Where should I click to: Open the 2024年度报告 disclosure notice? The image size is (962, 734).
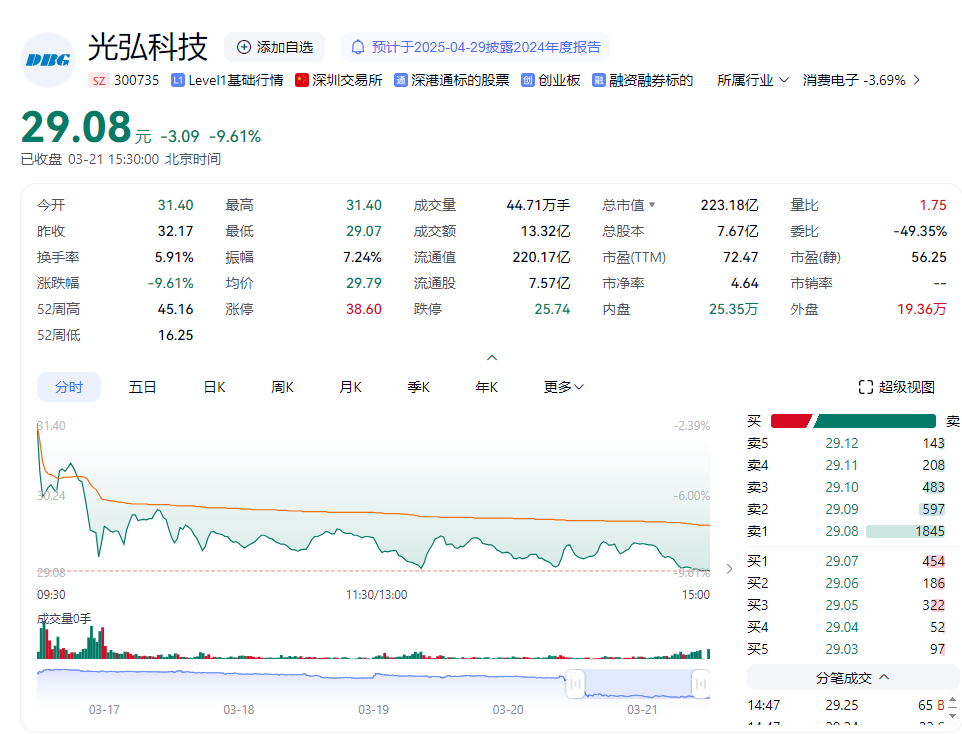coord(475,47)
